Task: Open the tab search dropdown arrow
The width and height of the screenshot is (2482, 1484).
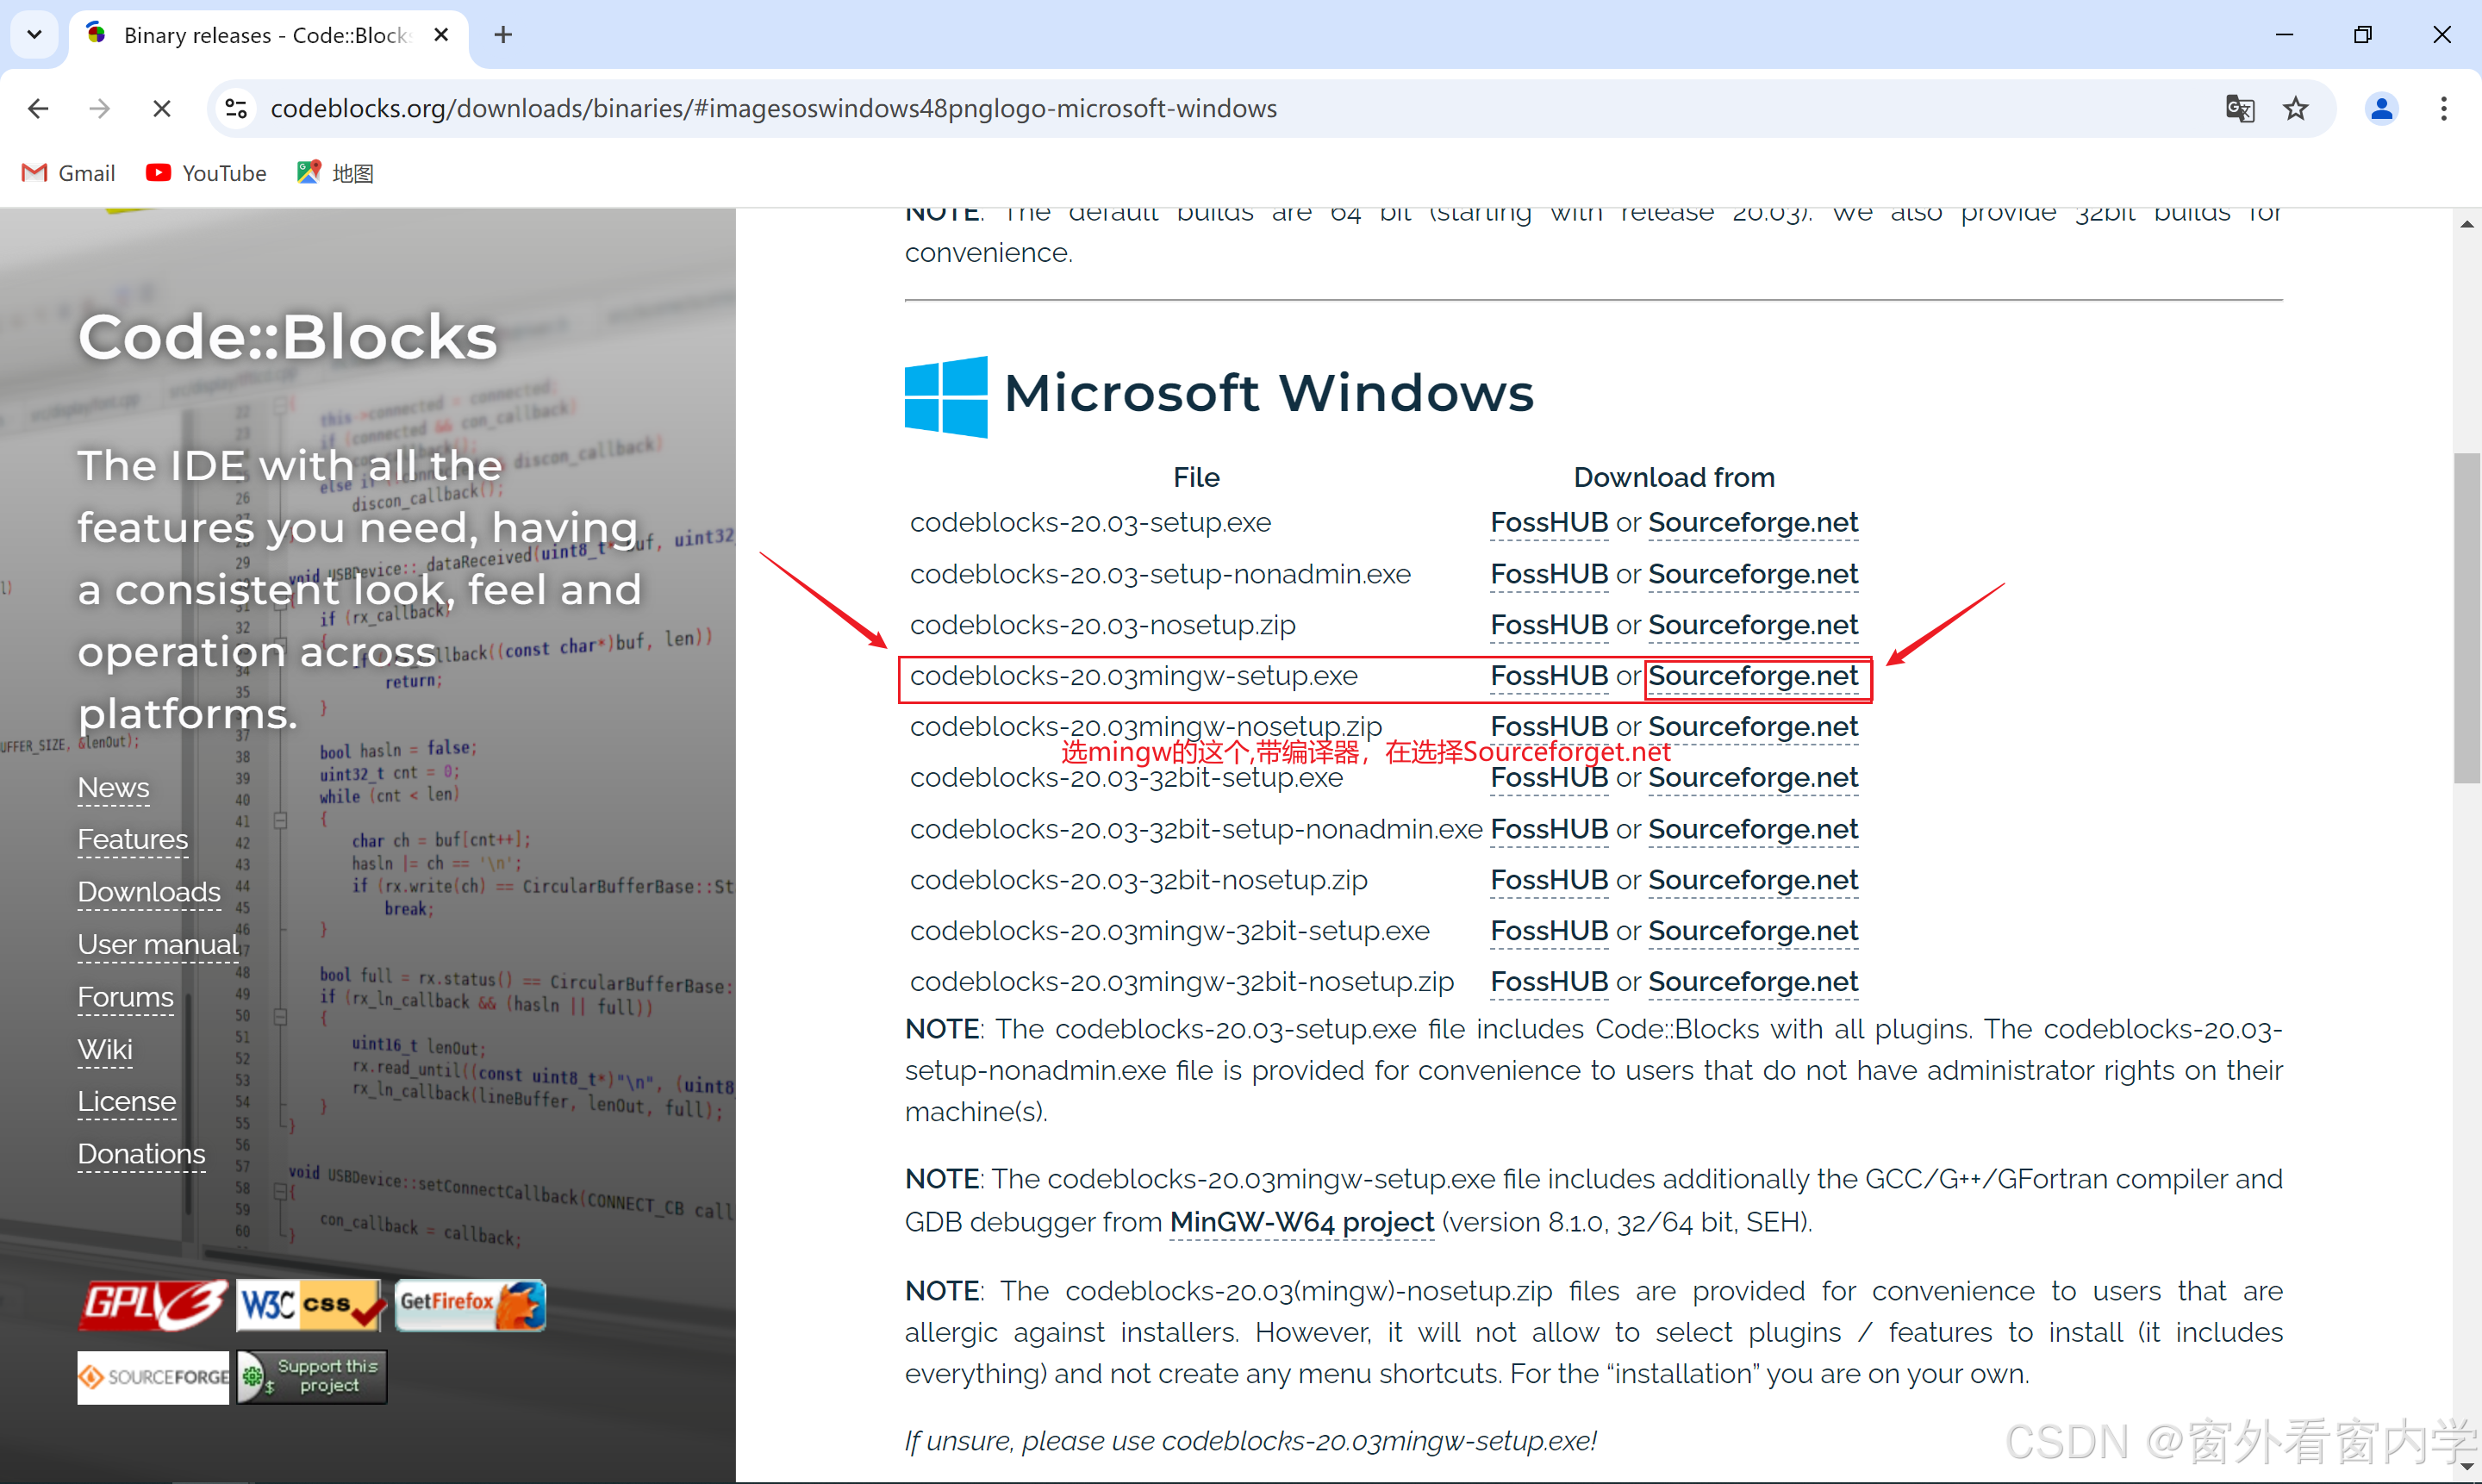Action: [x=34, y=35]
